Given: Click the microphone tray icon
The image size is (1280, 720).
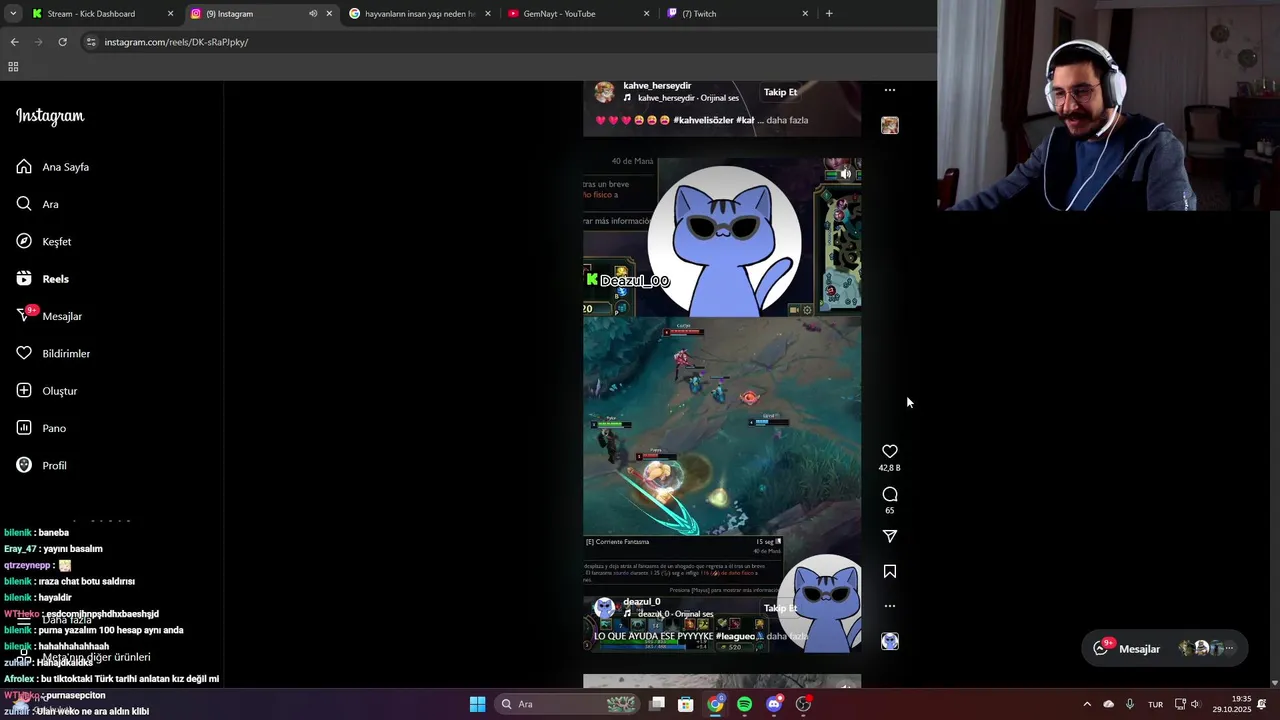Looking at the screenshot, I should click(1130, 704).
